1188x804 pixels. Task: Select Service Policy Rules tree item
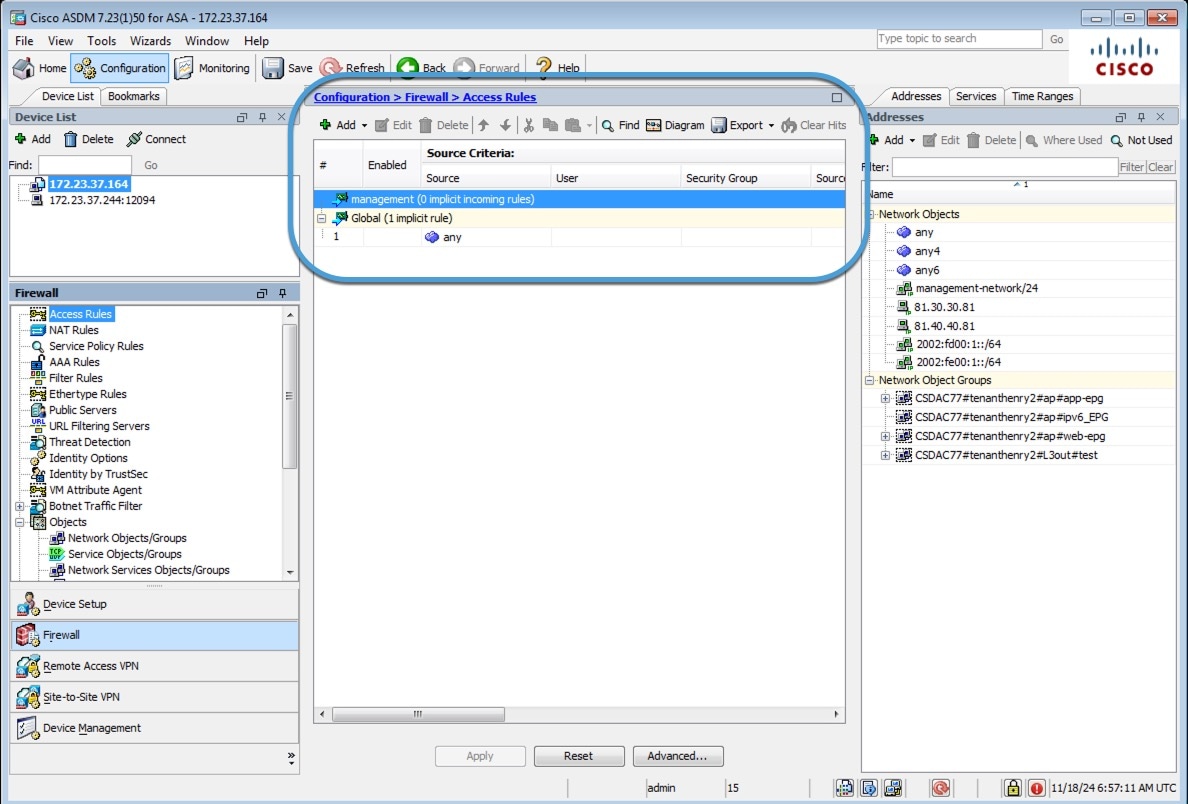96,346
